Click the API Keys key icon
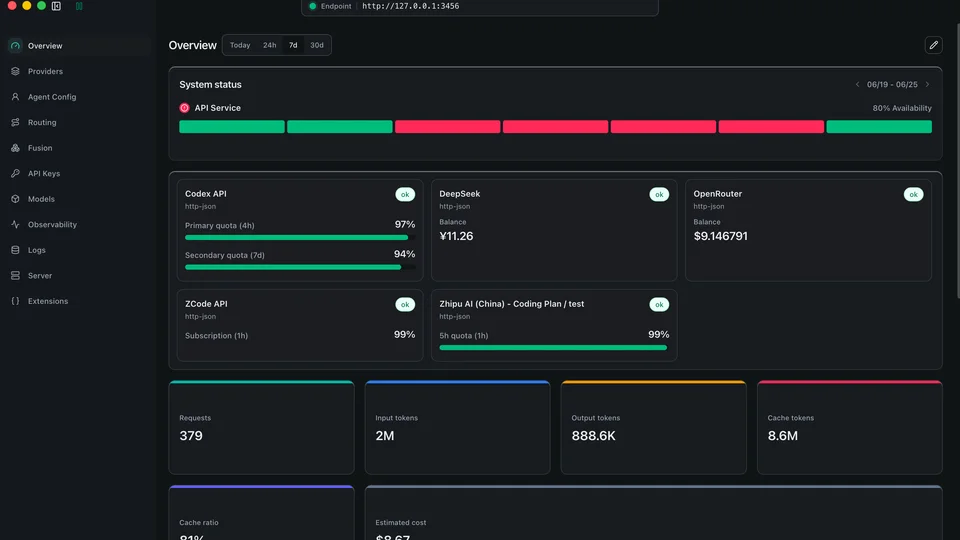Viewport: 960px width, 540px height. coord(15,173)
